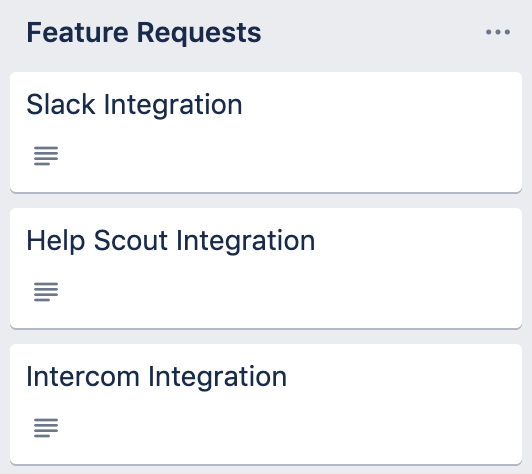Screen dimensions: 532x474
Task: Click the three-dot ellipsis beside Feature Requests
Action: pyautogui.click(x=497, y=32)
